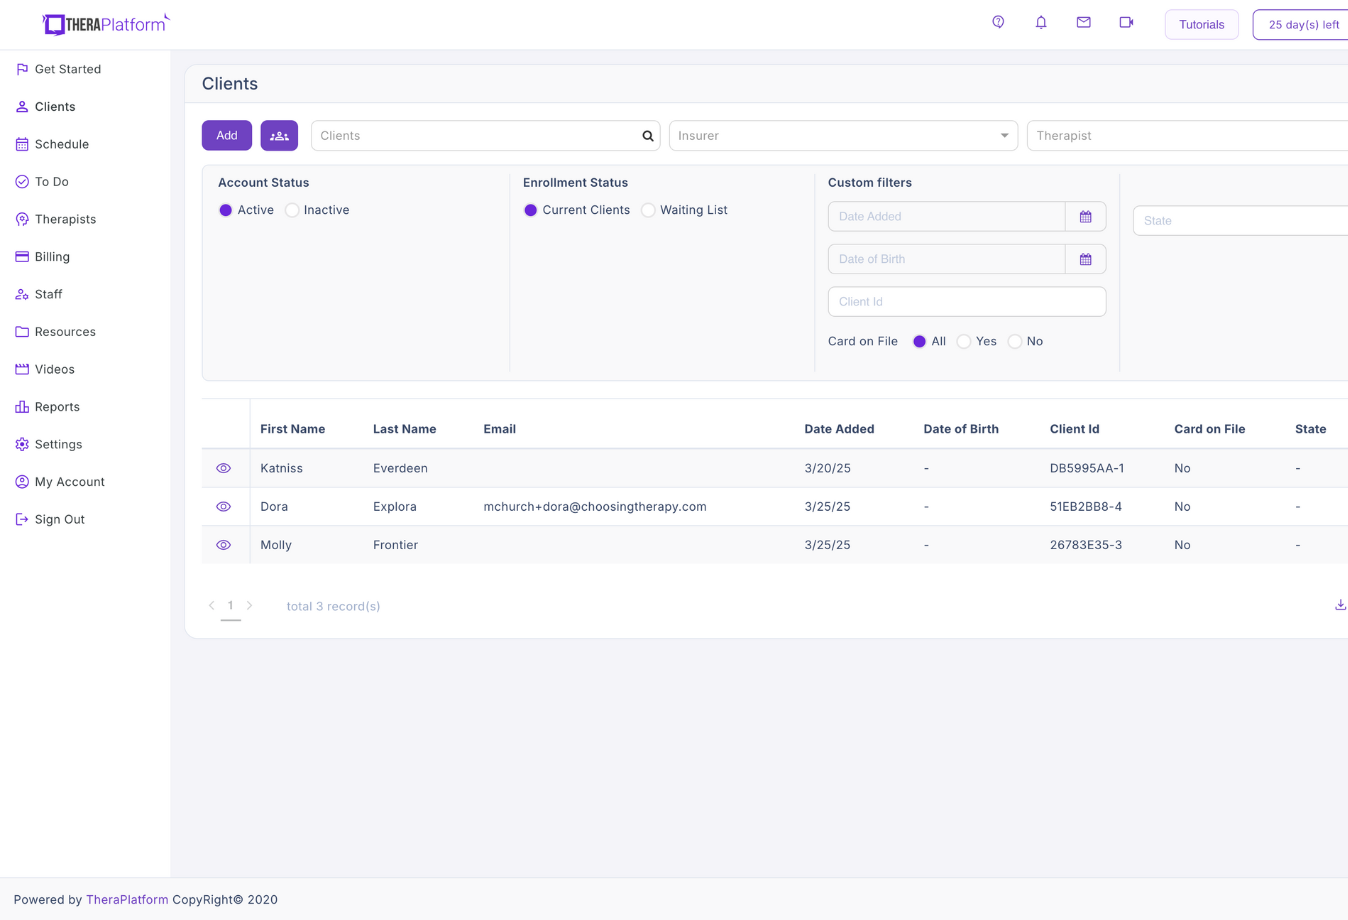This screenshot has height=920, width=1348.
Task: Click the Add client button
Action: click(x=227, y=136)
